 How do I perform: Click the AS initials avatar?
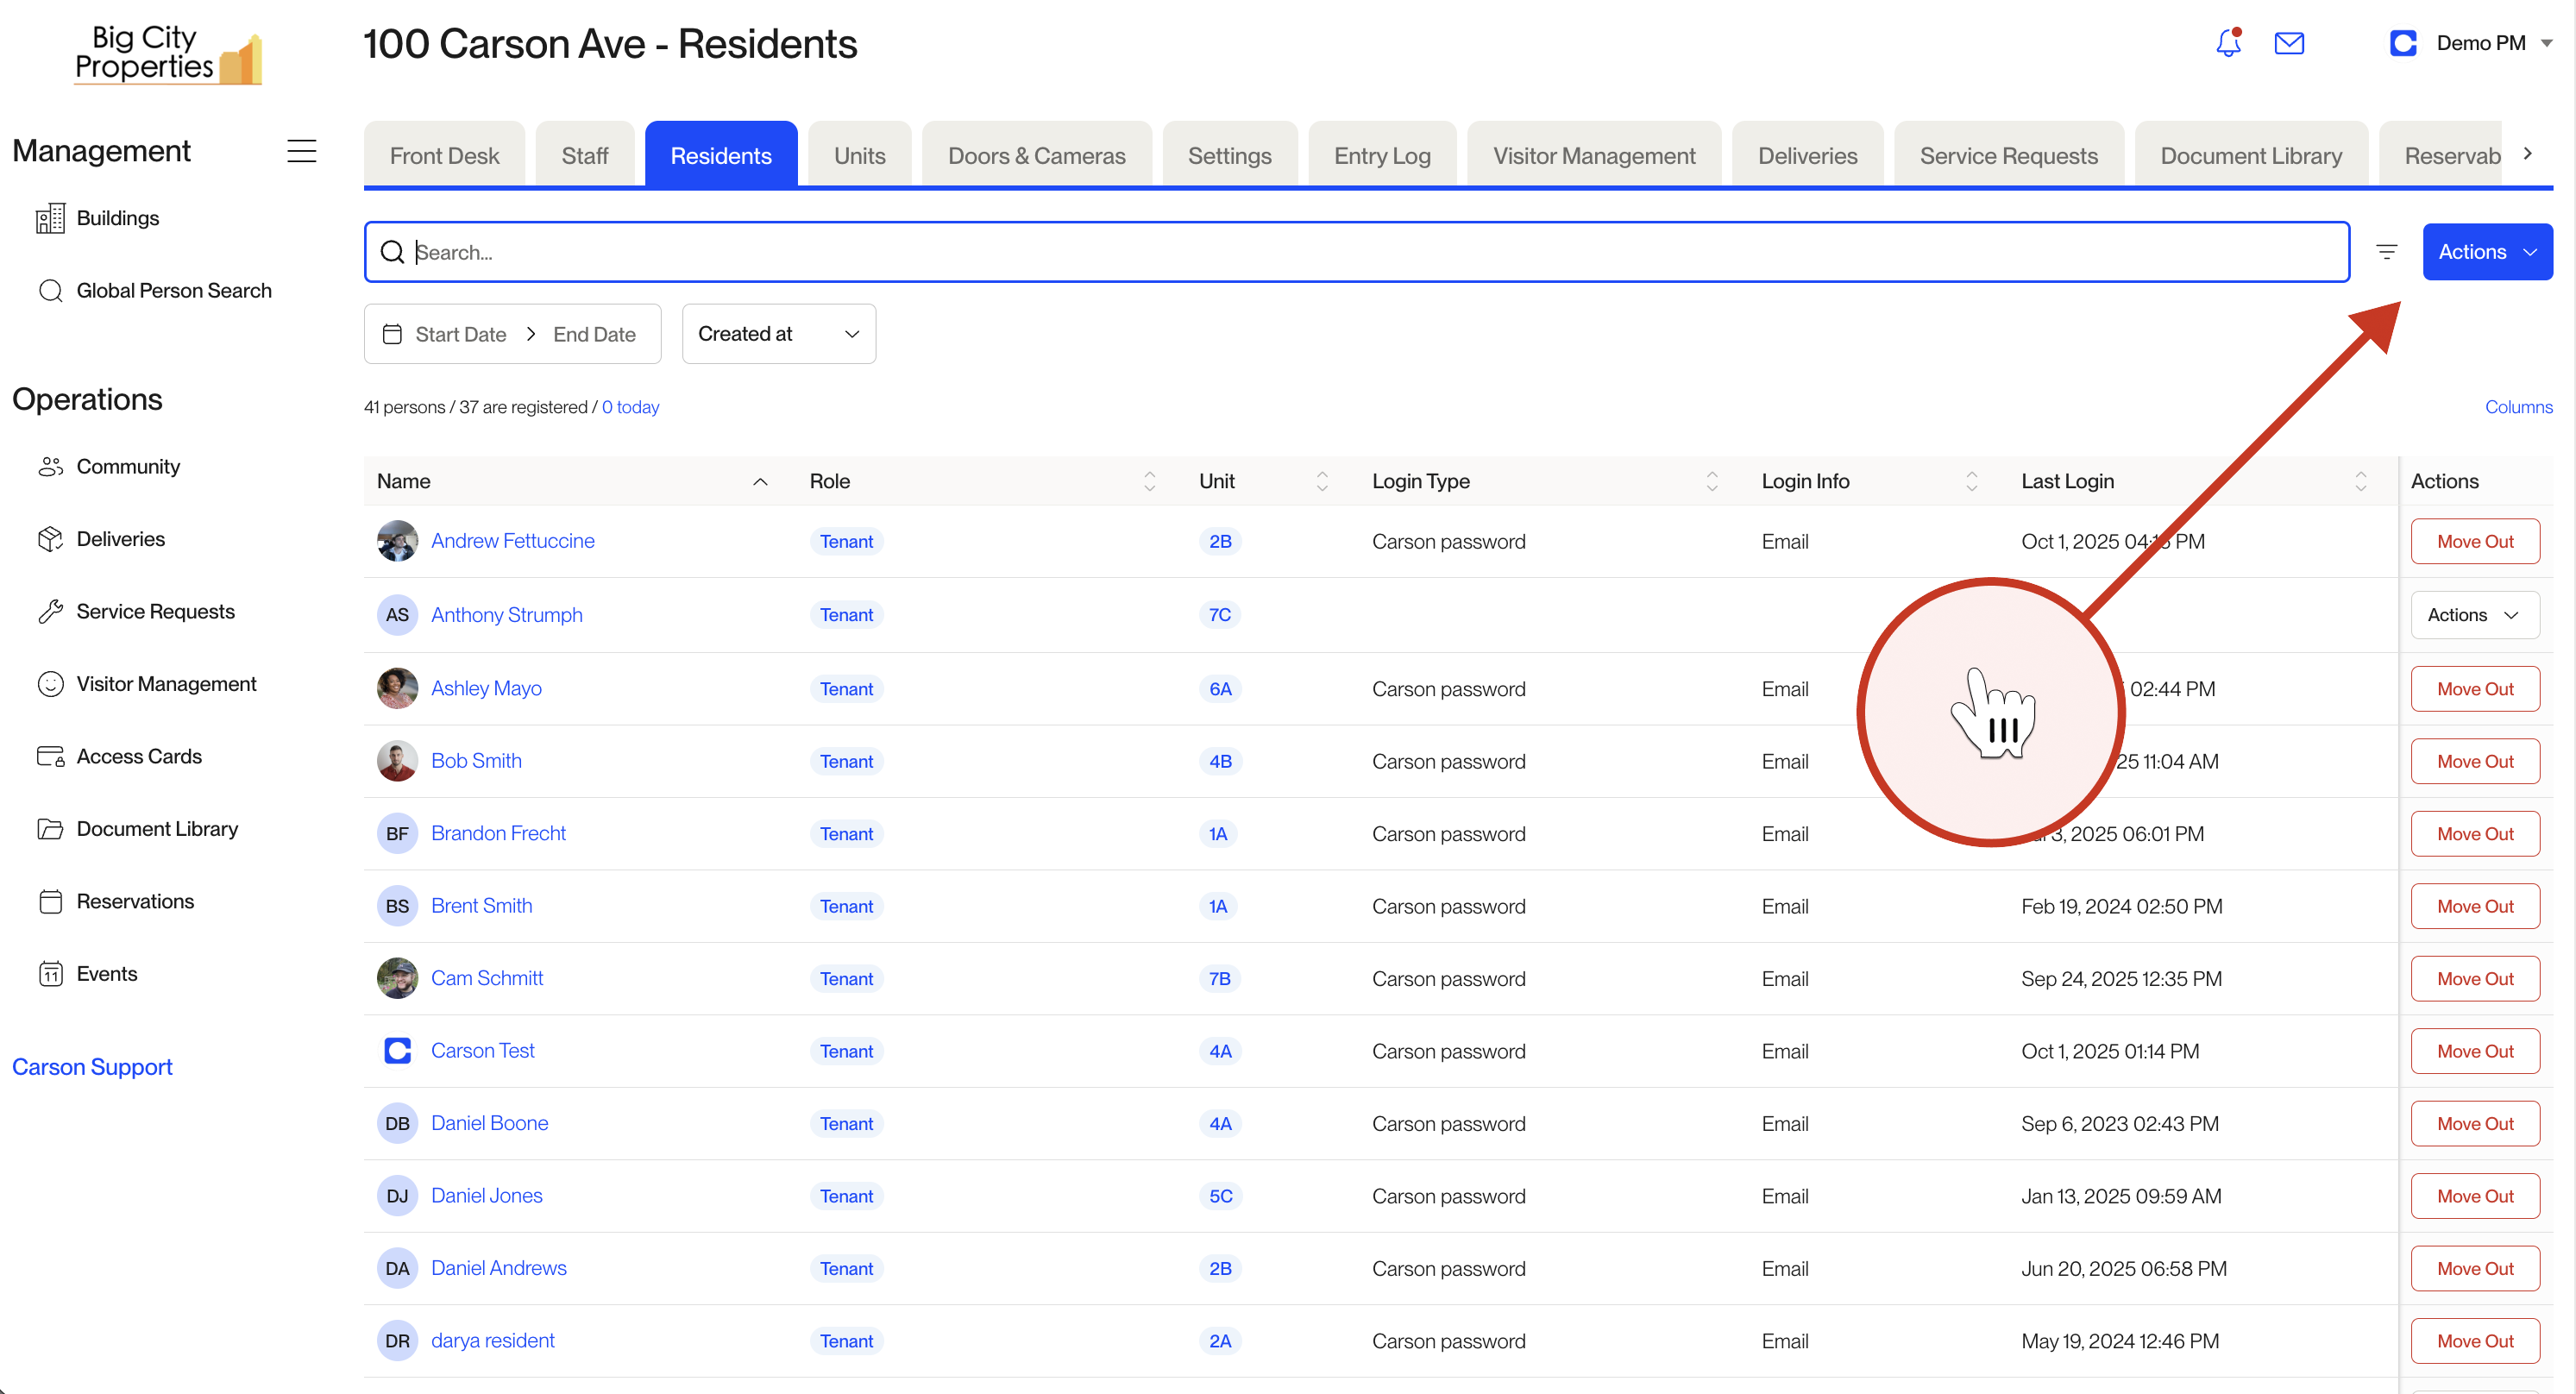point(397,615)
